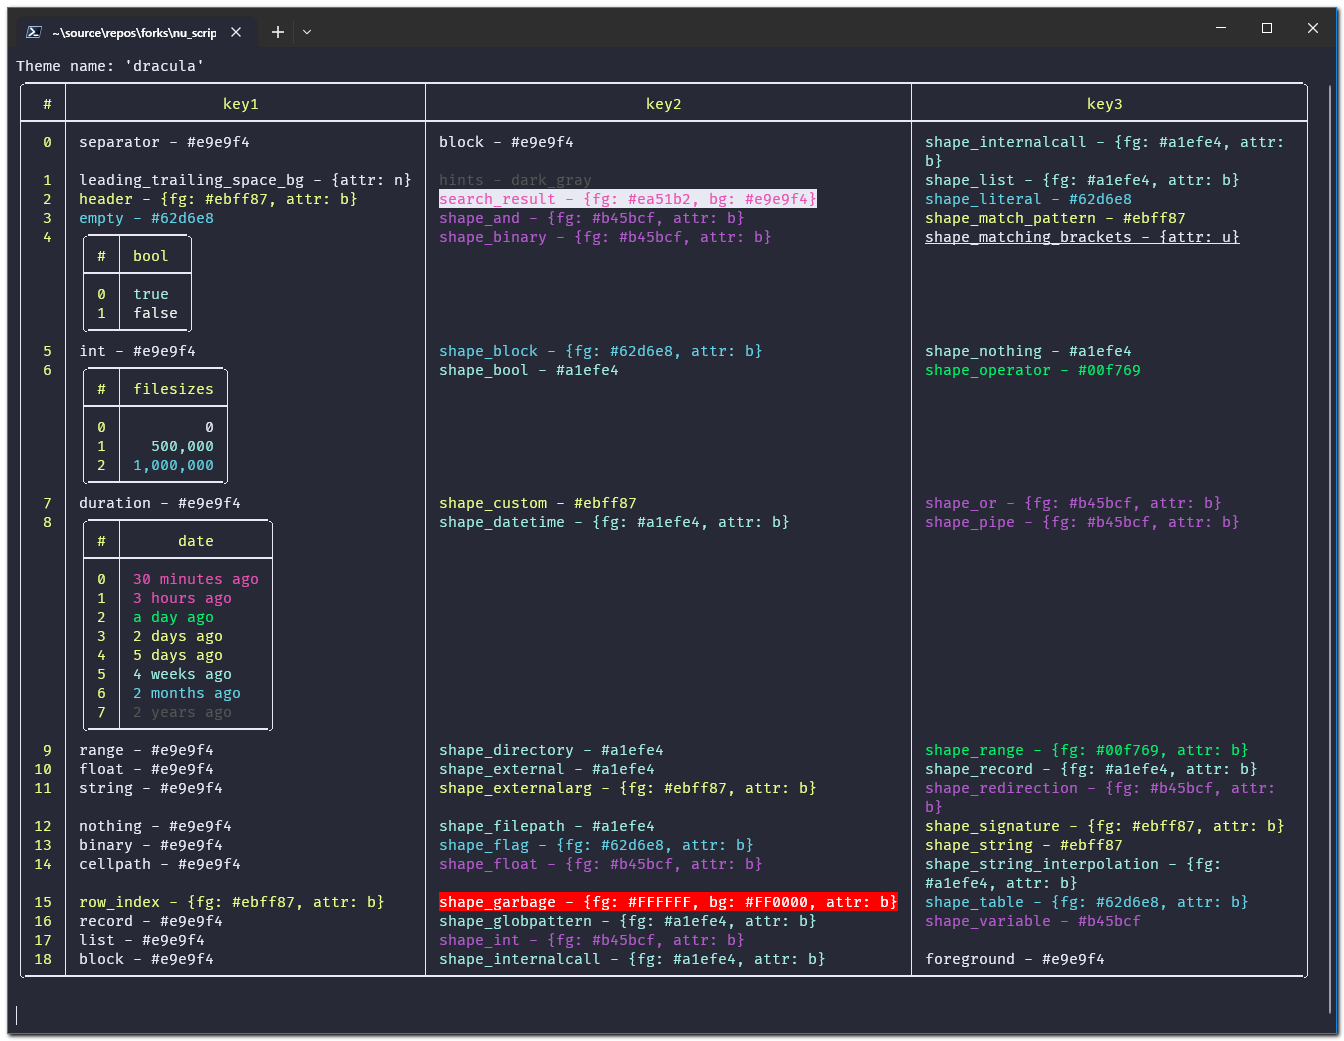This screenshot has height=1041, width=1344.
Task: Click 'shape_or' entry
Action: pyautogui.click(x=1074, y=503)
